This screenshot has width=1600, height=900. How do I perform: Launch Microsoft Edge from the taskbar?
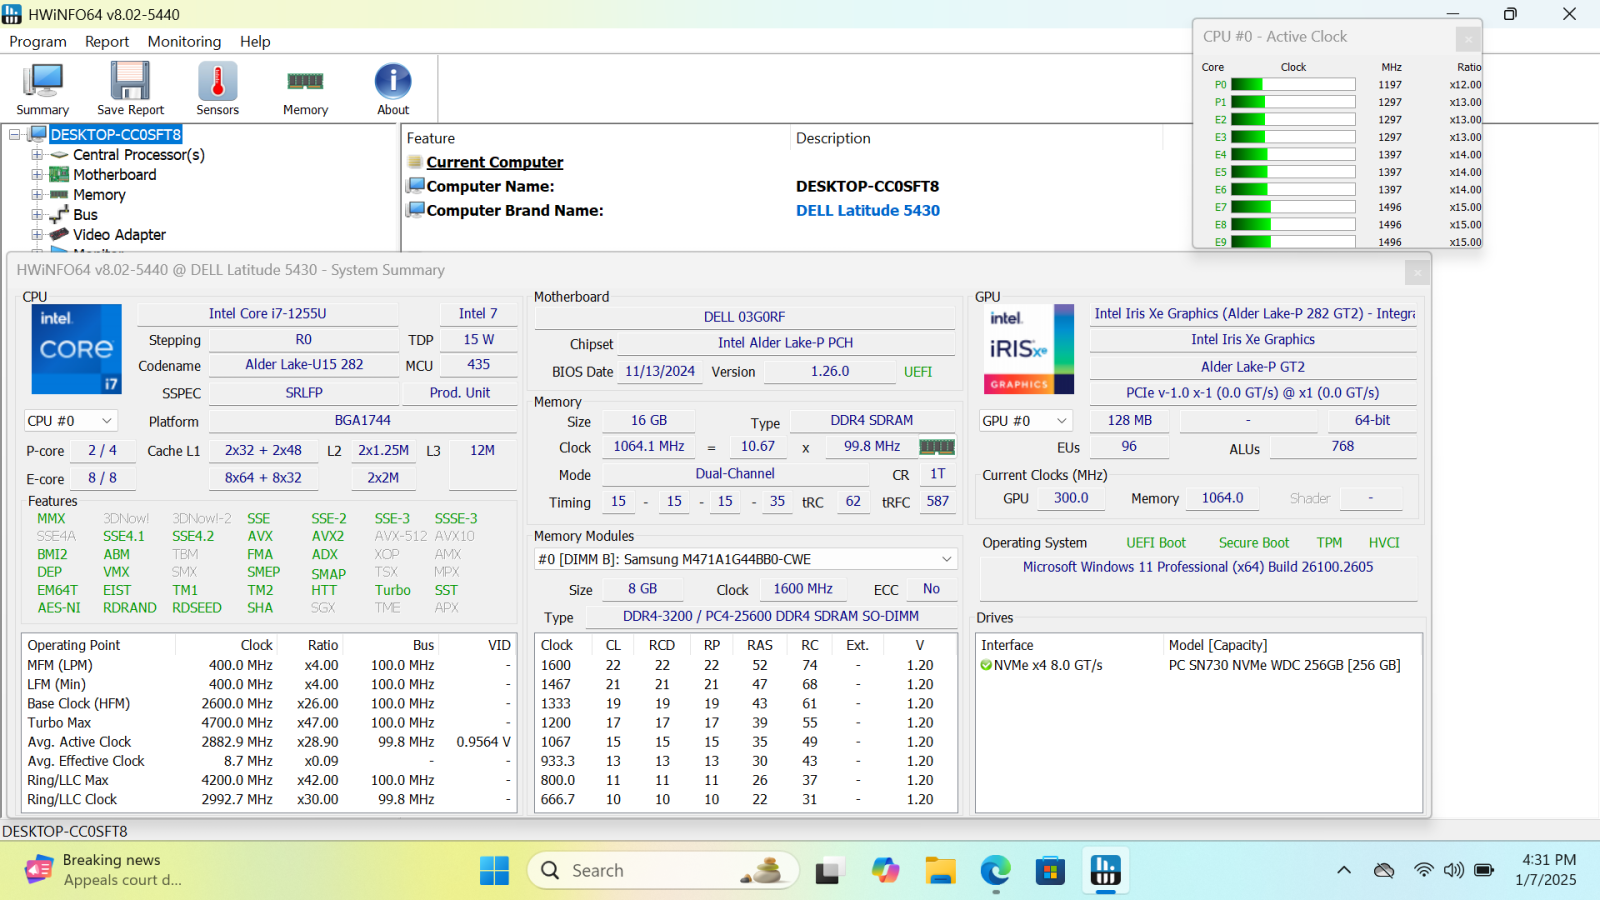coord(995,871)
